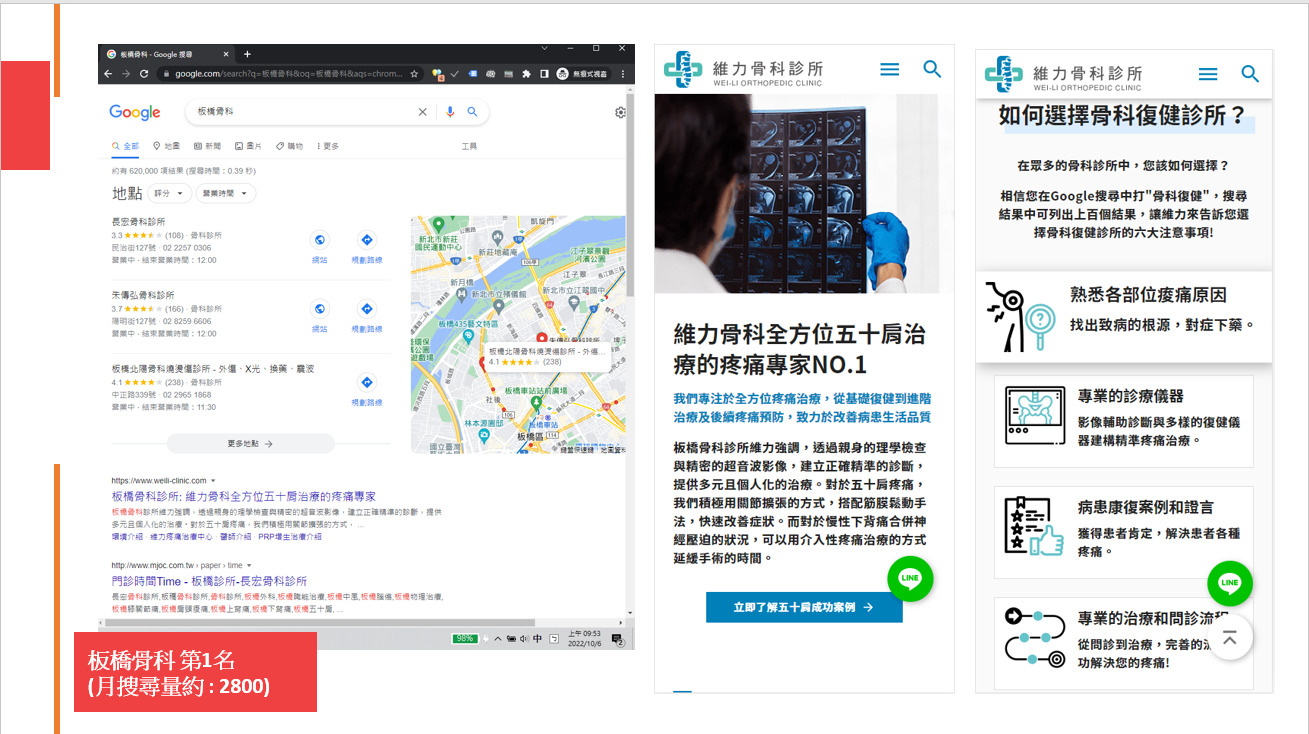This screenshot has width=1309, height=734.
Task: Switch to the 購物 tab
Action: 289,146
